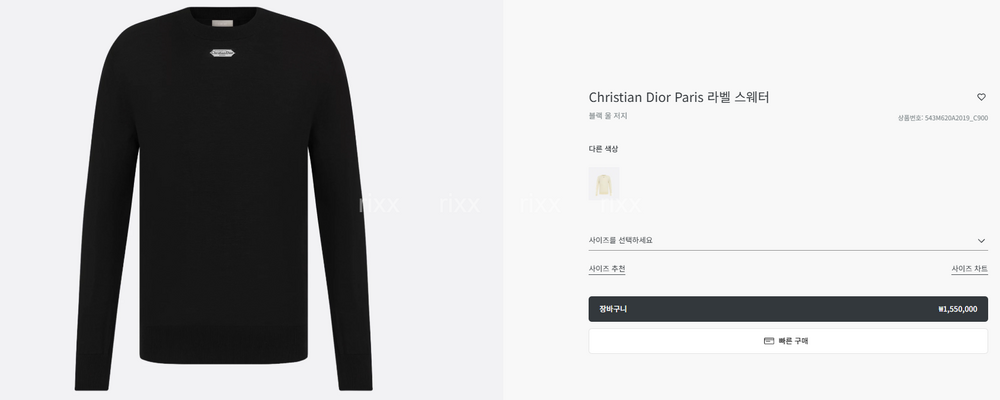This screenshot has height=400, width=1000.
Task: Click the 블랙 울 저지 description text
Action: click(608, 116)
